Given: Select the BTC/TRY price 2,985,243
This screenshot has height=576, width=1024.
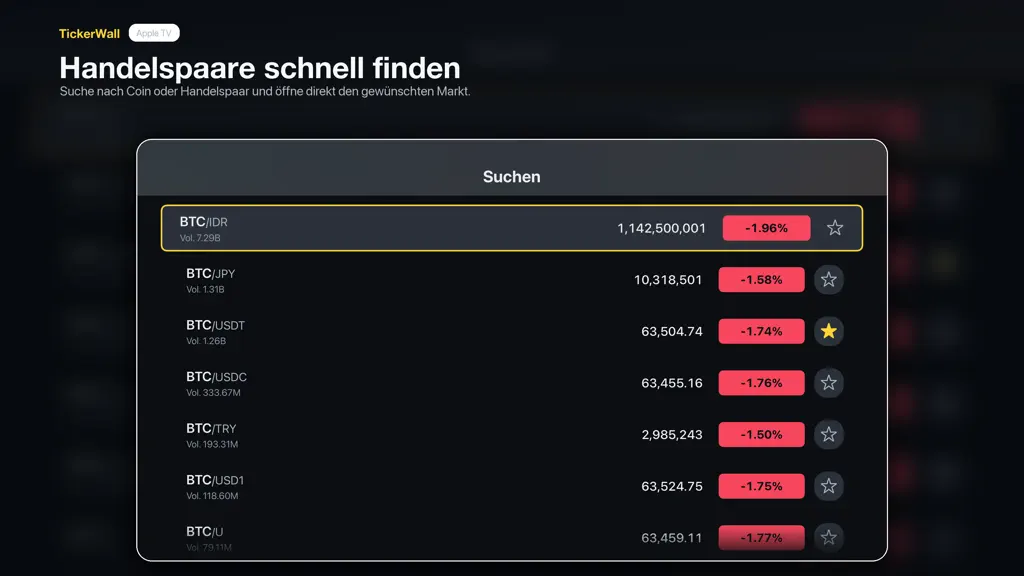Looking at the screenshot, I should (672, 434).
